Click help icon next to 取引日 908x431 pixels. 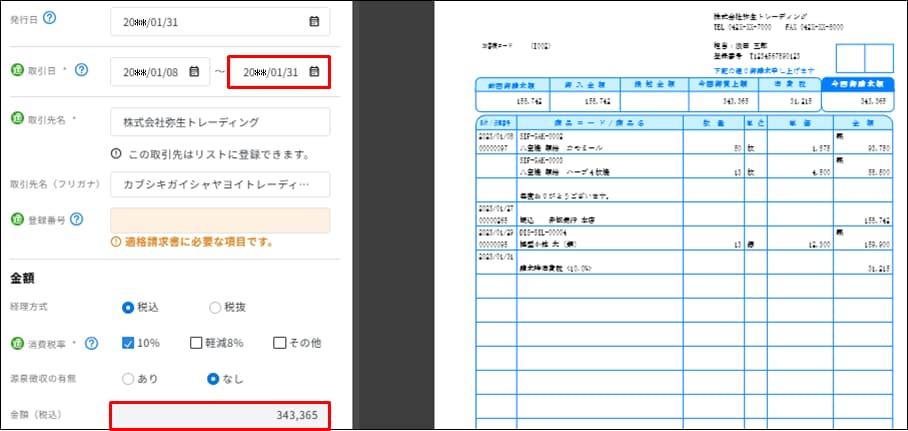pos(81,70)
